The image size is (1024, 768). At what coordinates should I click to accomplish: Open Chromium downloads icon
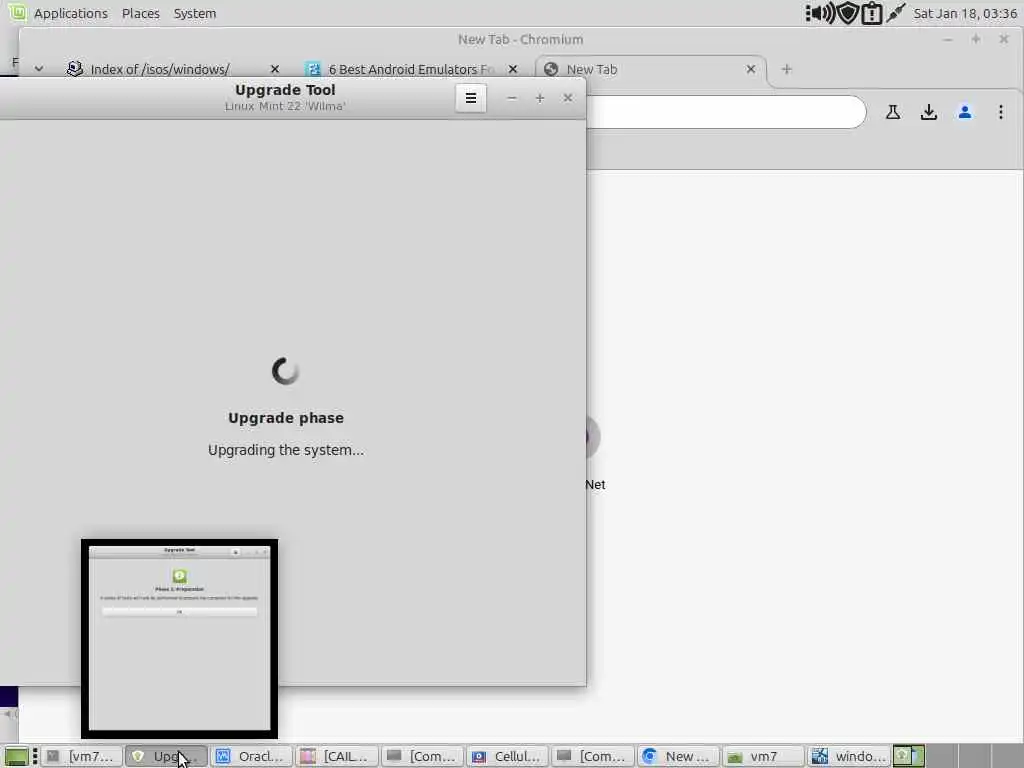[x=929, y=112]
